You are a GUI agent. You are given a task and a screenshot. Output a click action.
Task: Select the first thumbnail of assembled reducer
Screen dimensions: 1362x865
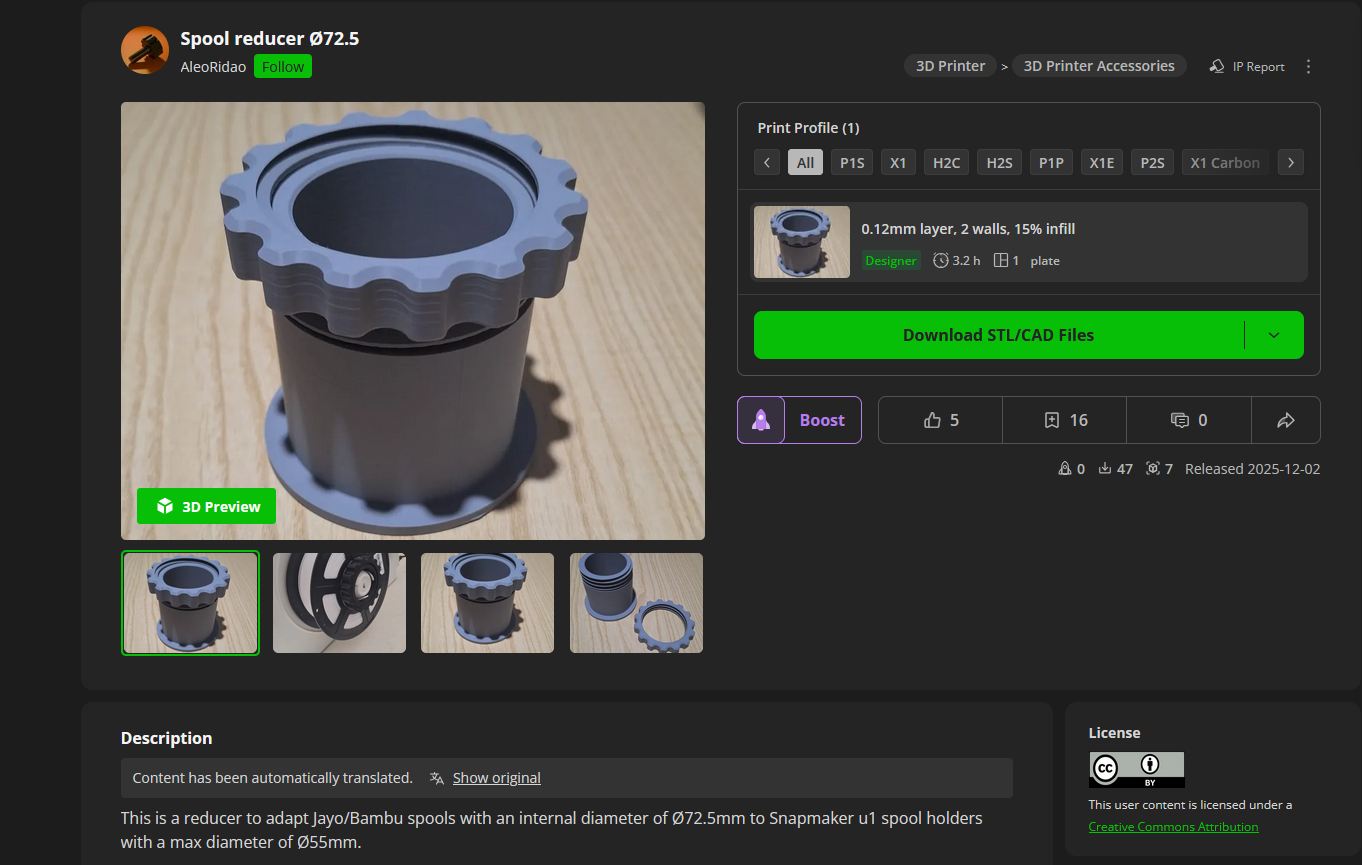(x=190, y=603)
